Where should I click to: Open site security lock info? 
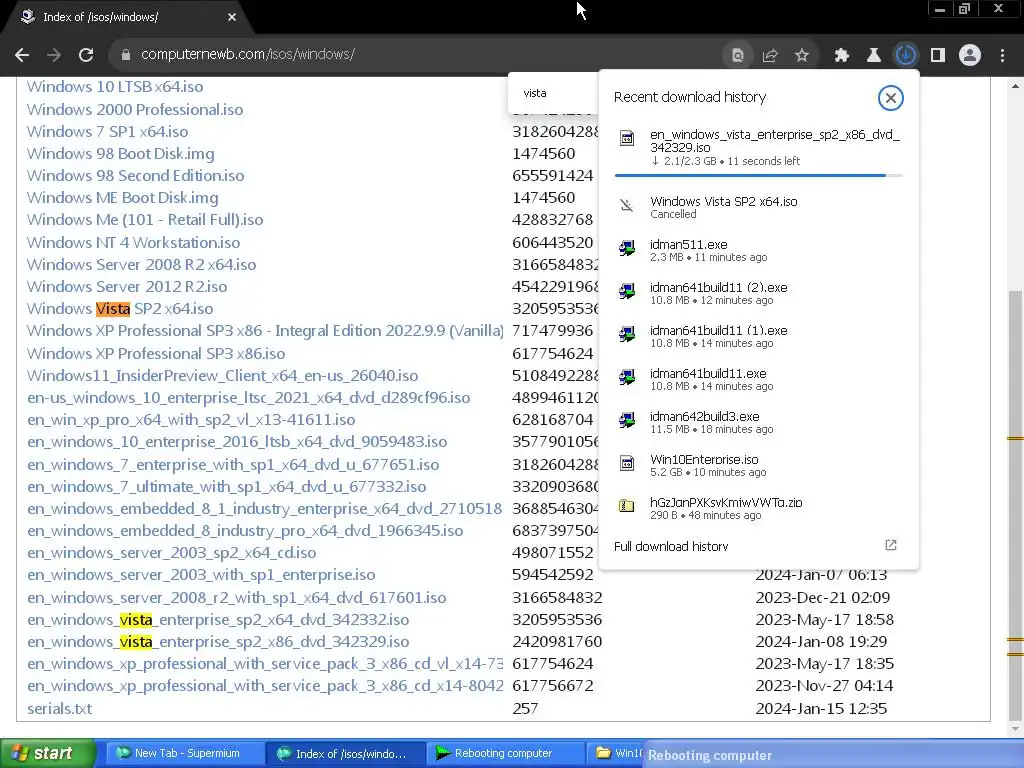point(126,55)
